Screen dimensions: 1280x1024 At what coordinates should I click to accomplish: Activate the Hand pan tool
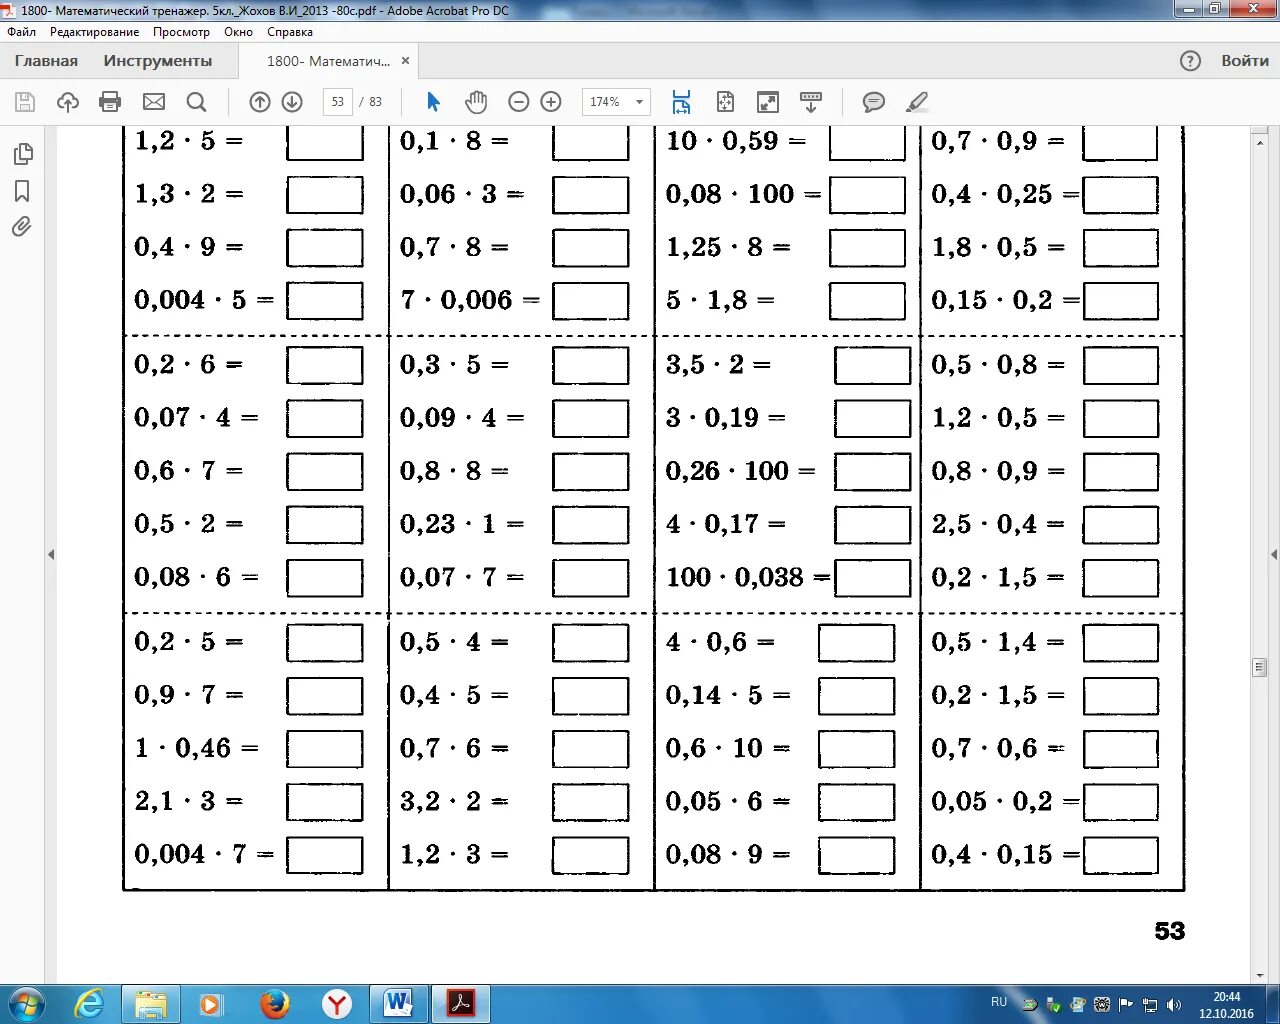click(x=476, y=102)
